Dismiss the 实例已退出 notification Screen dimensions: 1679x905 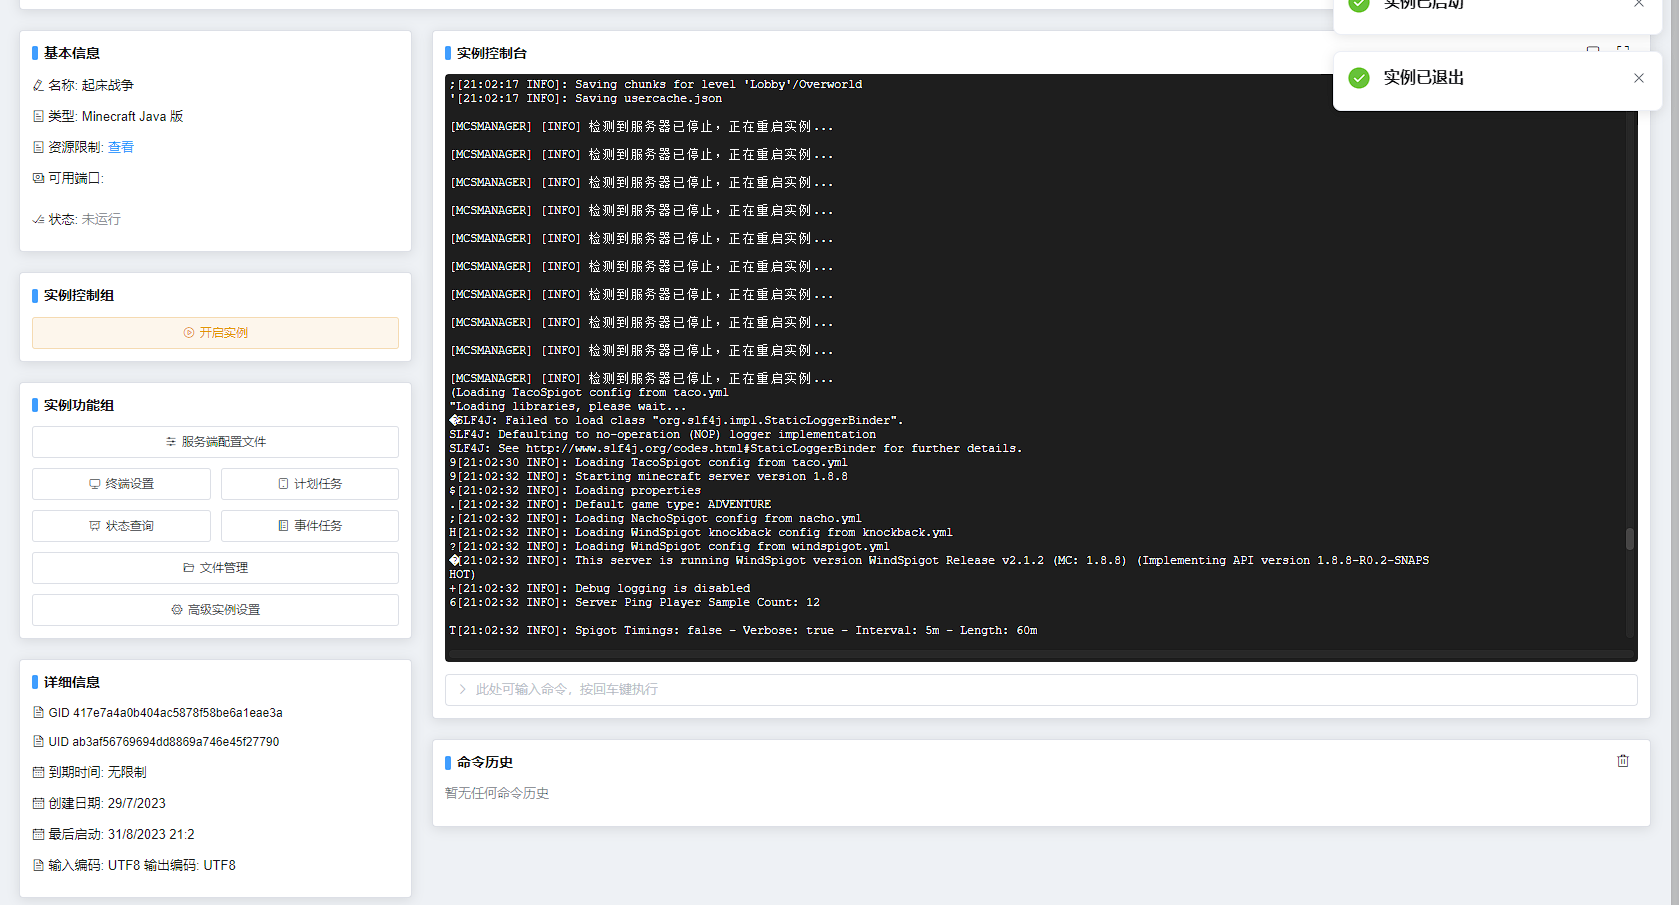[1639, 77]
